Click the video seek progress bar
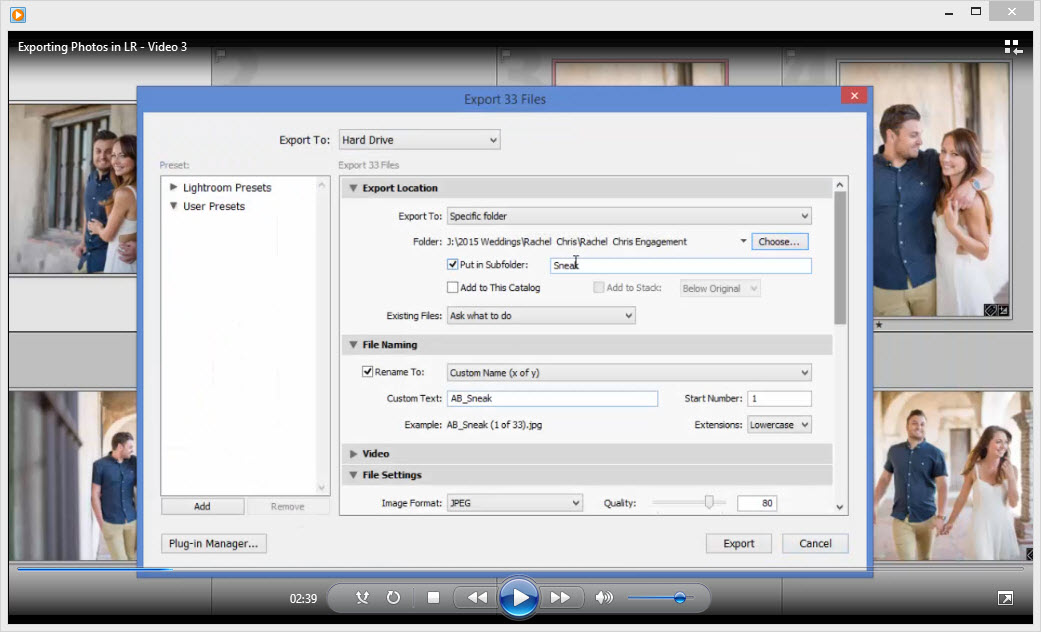This screenshot has height=632, width=1041. (x=520, y=569)
